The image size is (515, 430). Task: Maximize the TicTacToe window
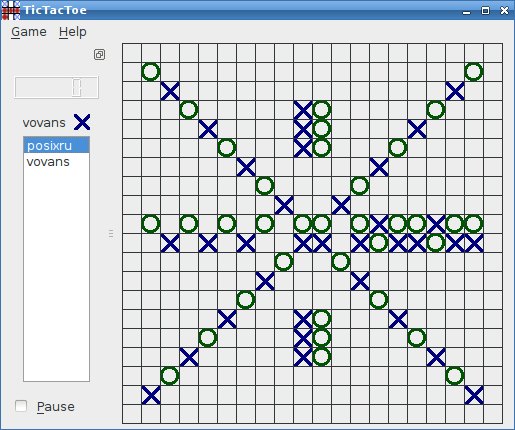pos(485,11)
